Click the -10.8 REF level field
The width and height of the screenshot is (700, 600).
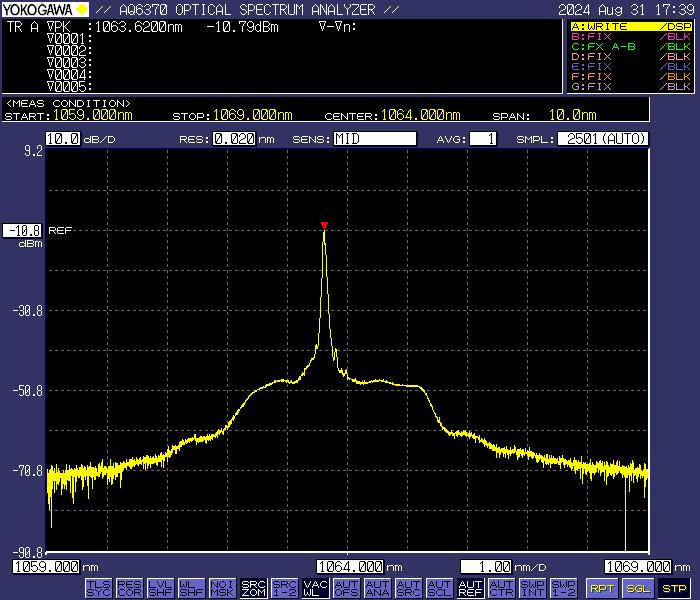(22, 230)
